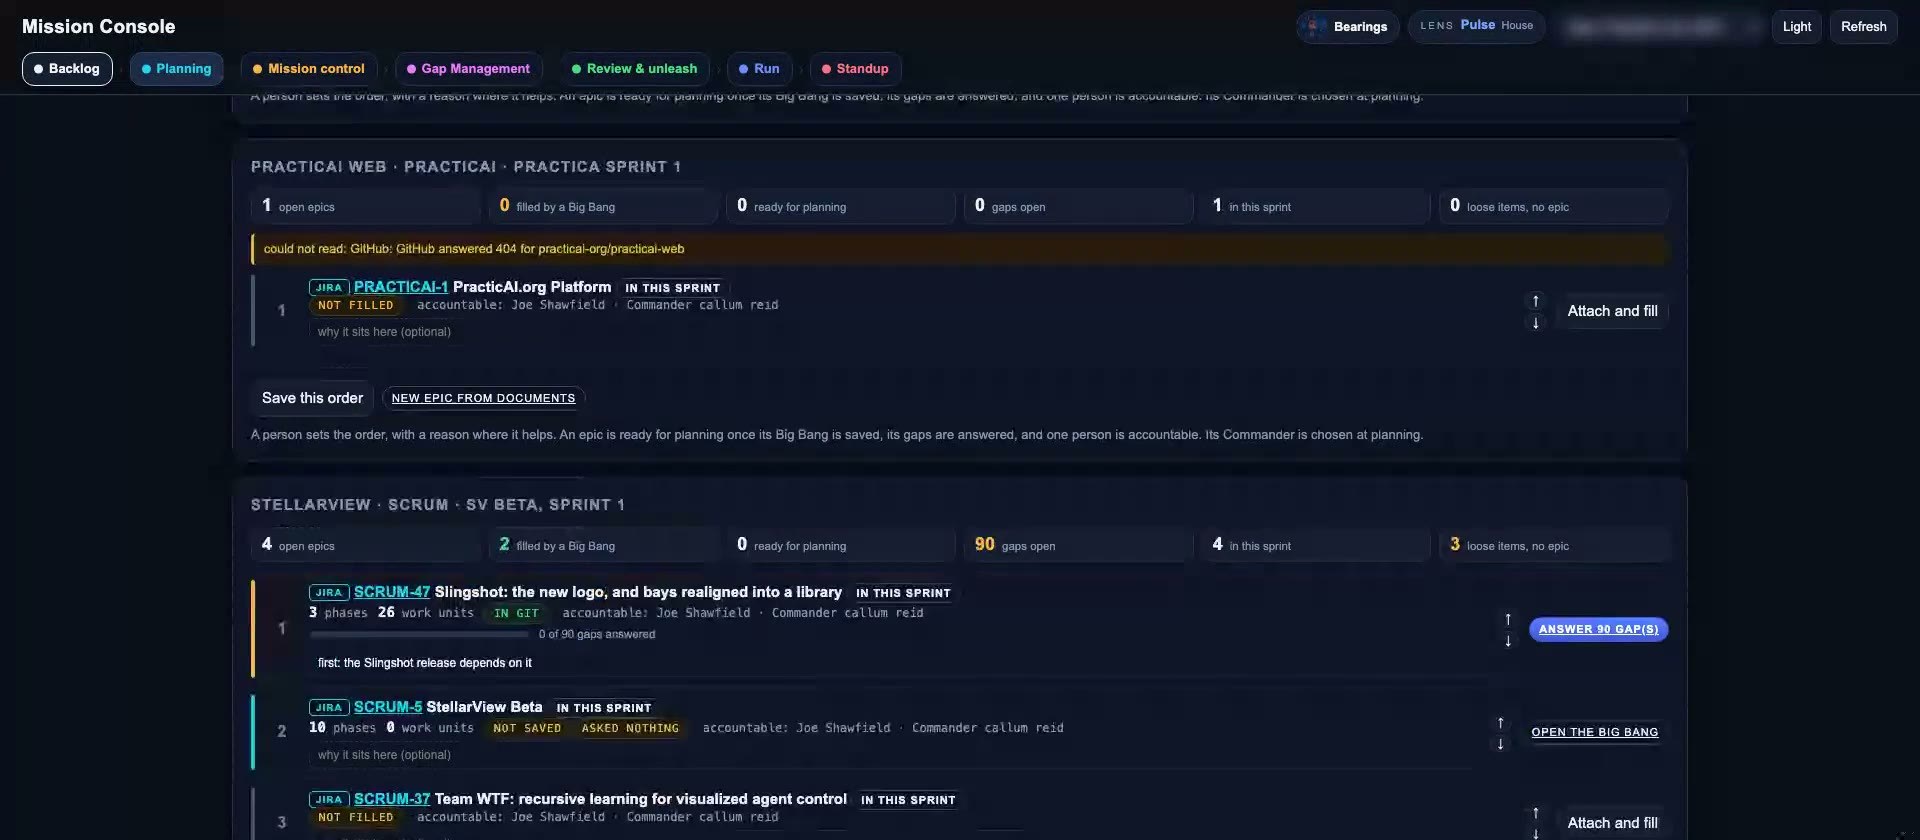Click the 0 of 90 gaps progress bar
Viewport: 1920px width, 840px height.
click(x=420, y=634)
